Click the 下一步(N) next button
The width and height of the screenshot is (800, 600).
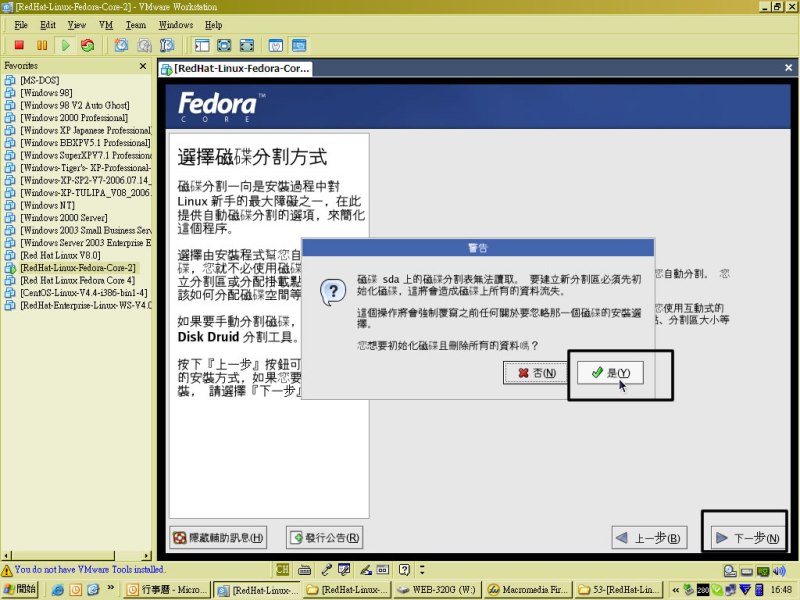pyautogui.click(x=748, y=538)
